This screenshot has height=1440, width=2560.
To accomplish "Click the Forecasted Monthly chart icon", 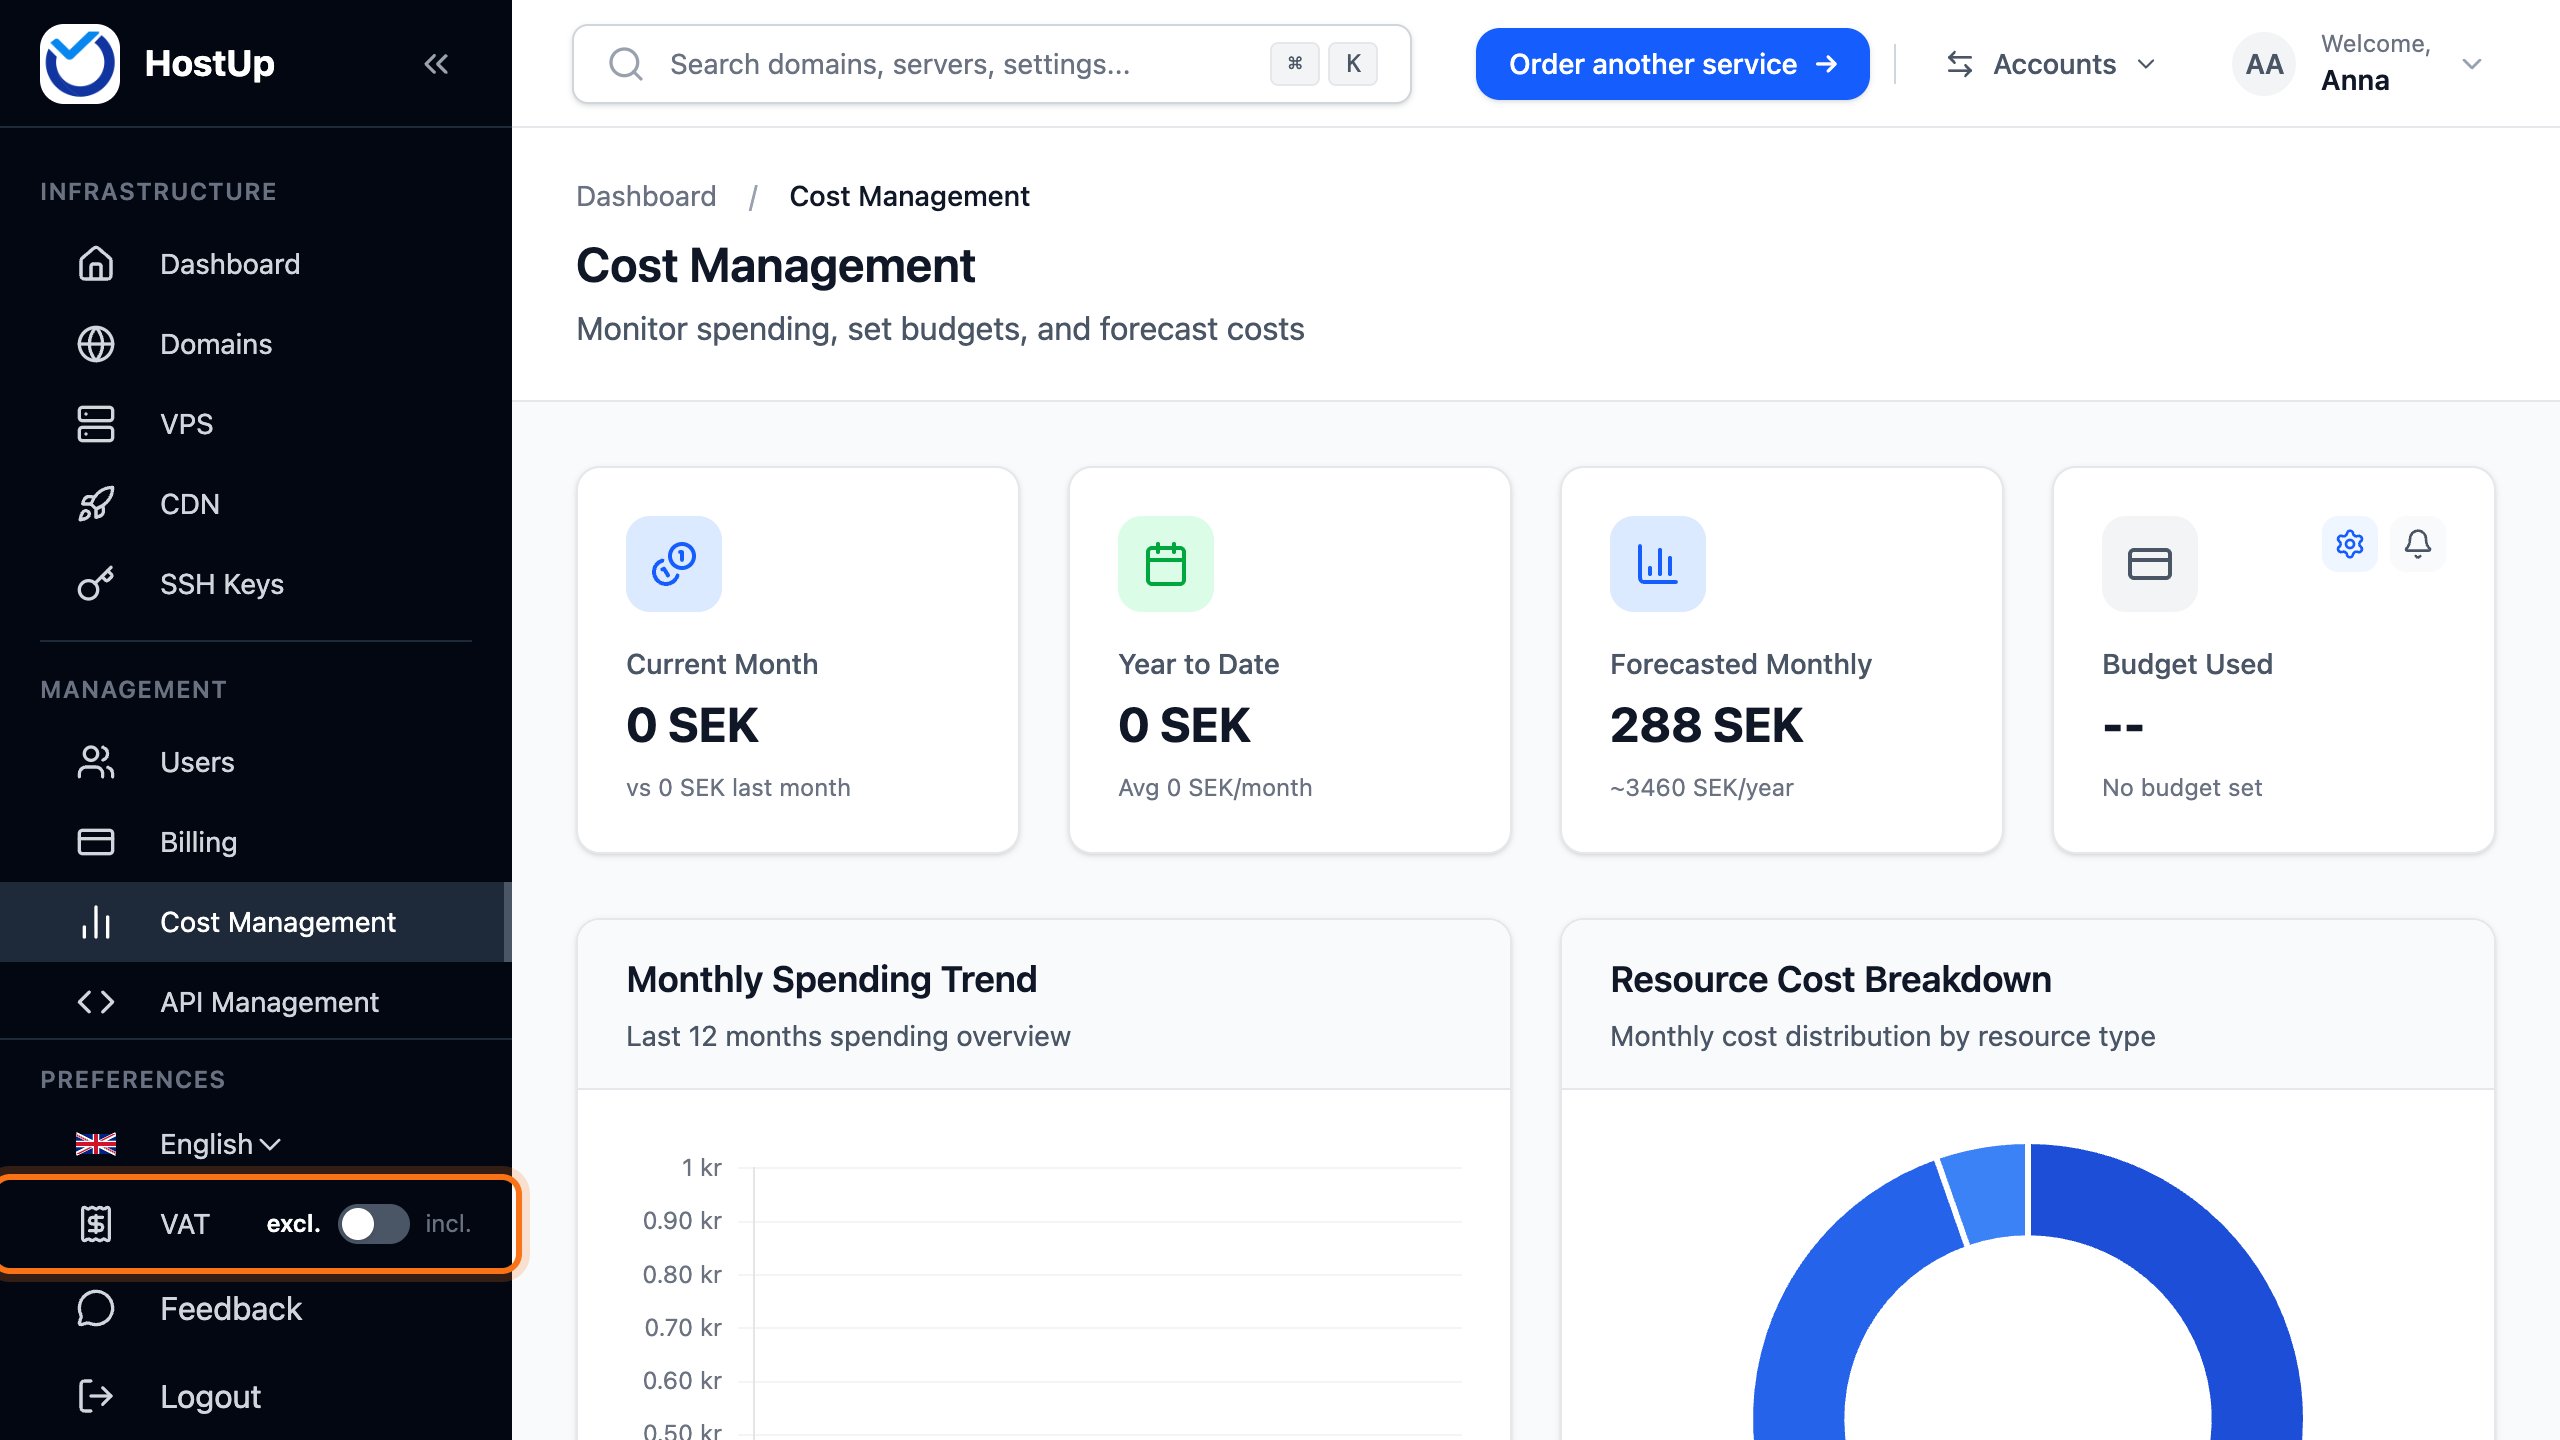I will (1658, 564).
